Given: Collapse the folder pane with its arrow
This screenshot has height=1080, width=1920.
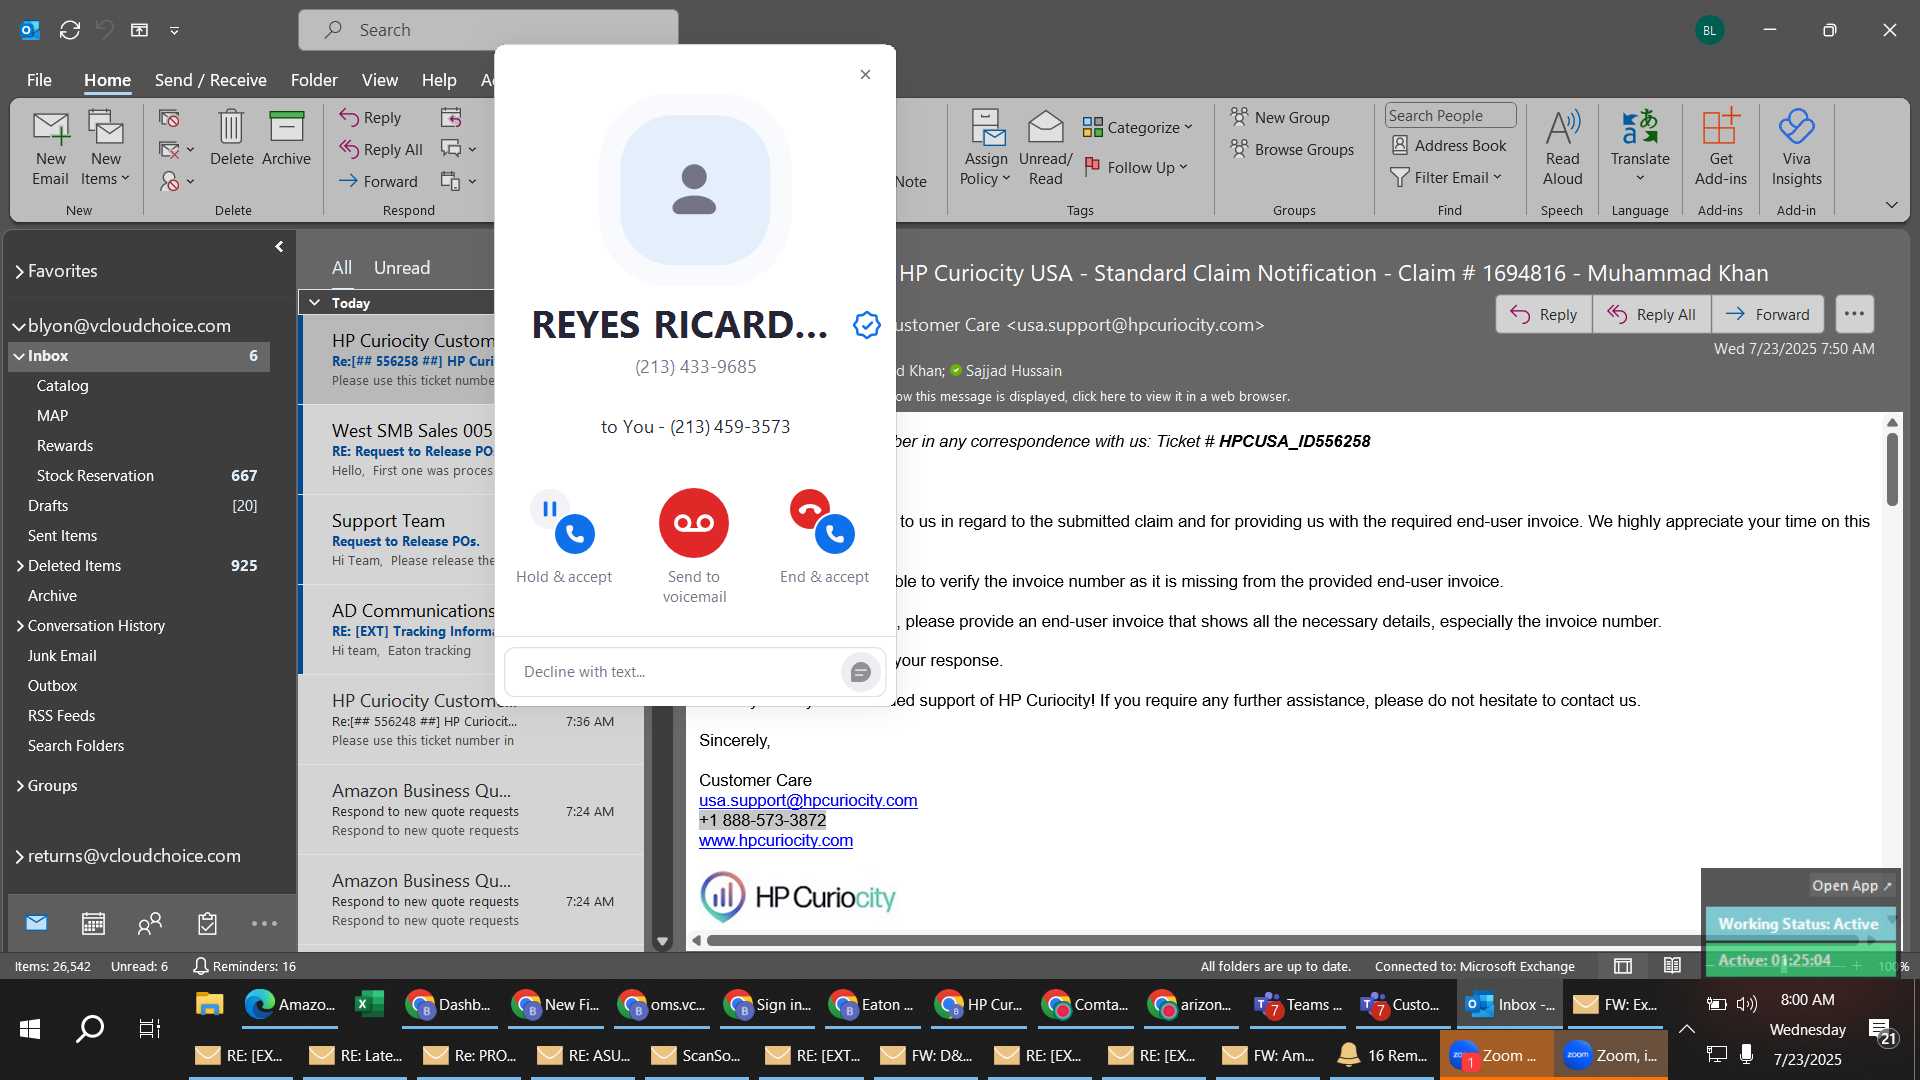Looking at the screenshot, I should point(279,246).
